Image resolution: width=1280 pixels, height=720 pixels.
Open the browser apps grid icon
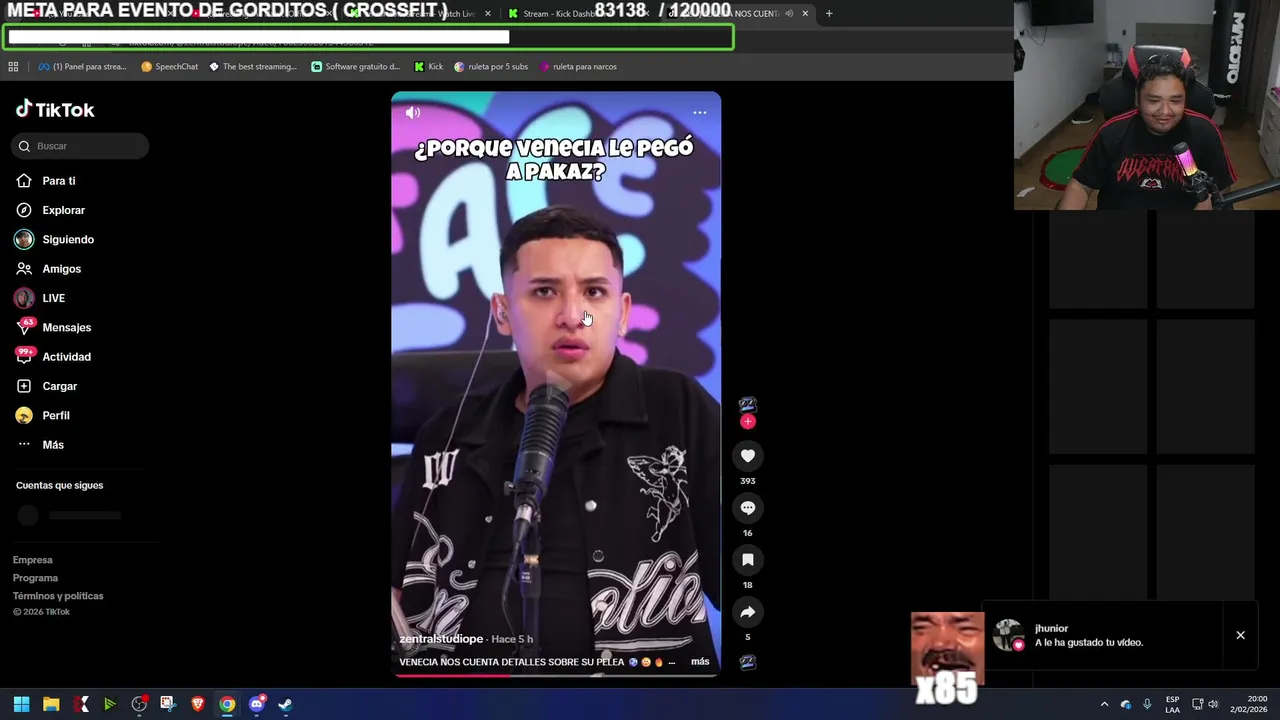(x=13, y=67)
